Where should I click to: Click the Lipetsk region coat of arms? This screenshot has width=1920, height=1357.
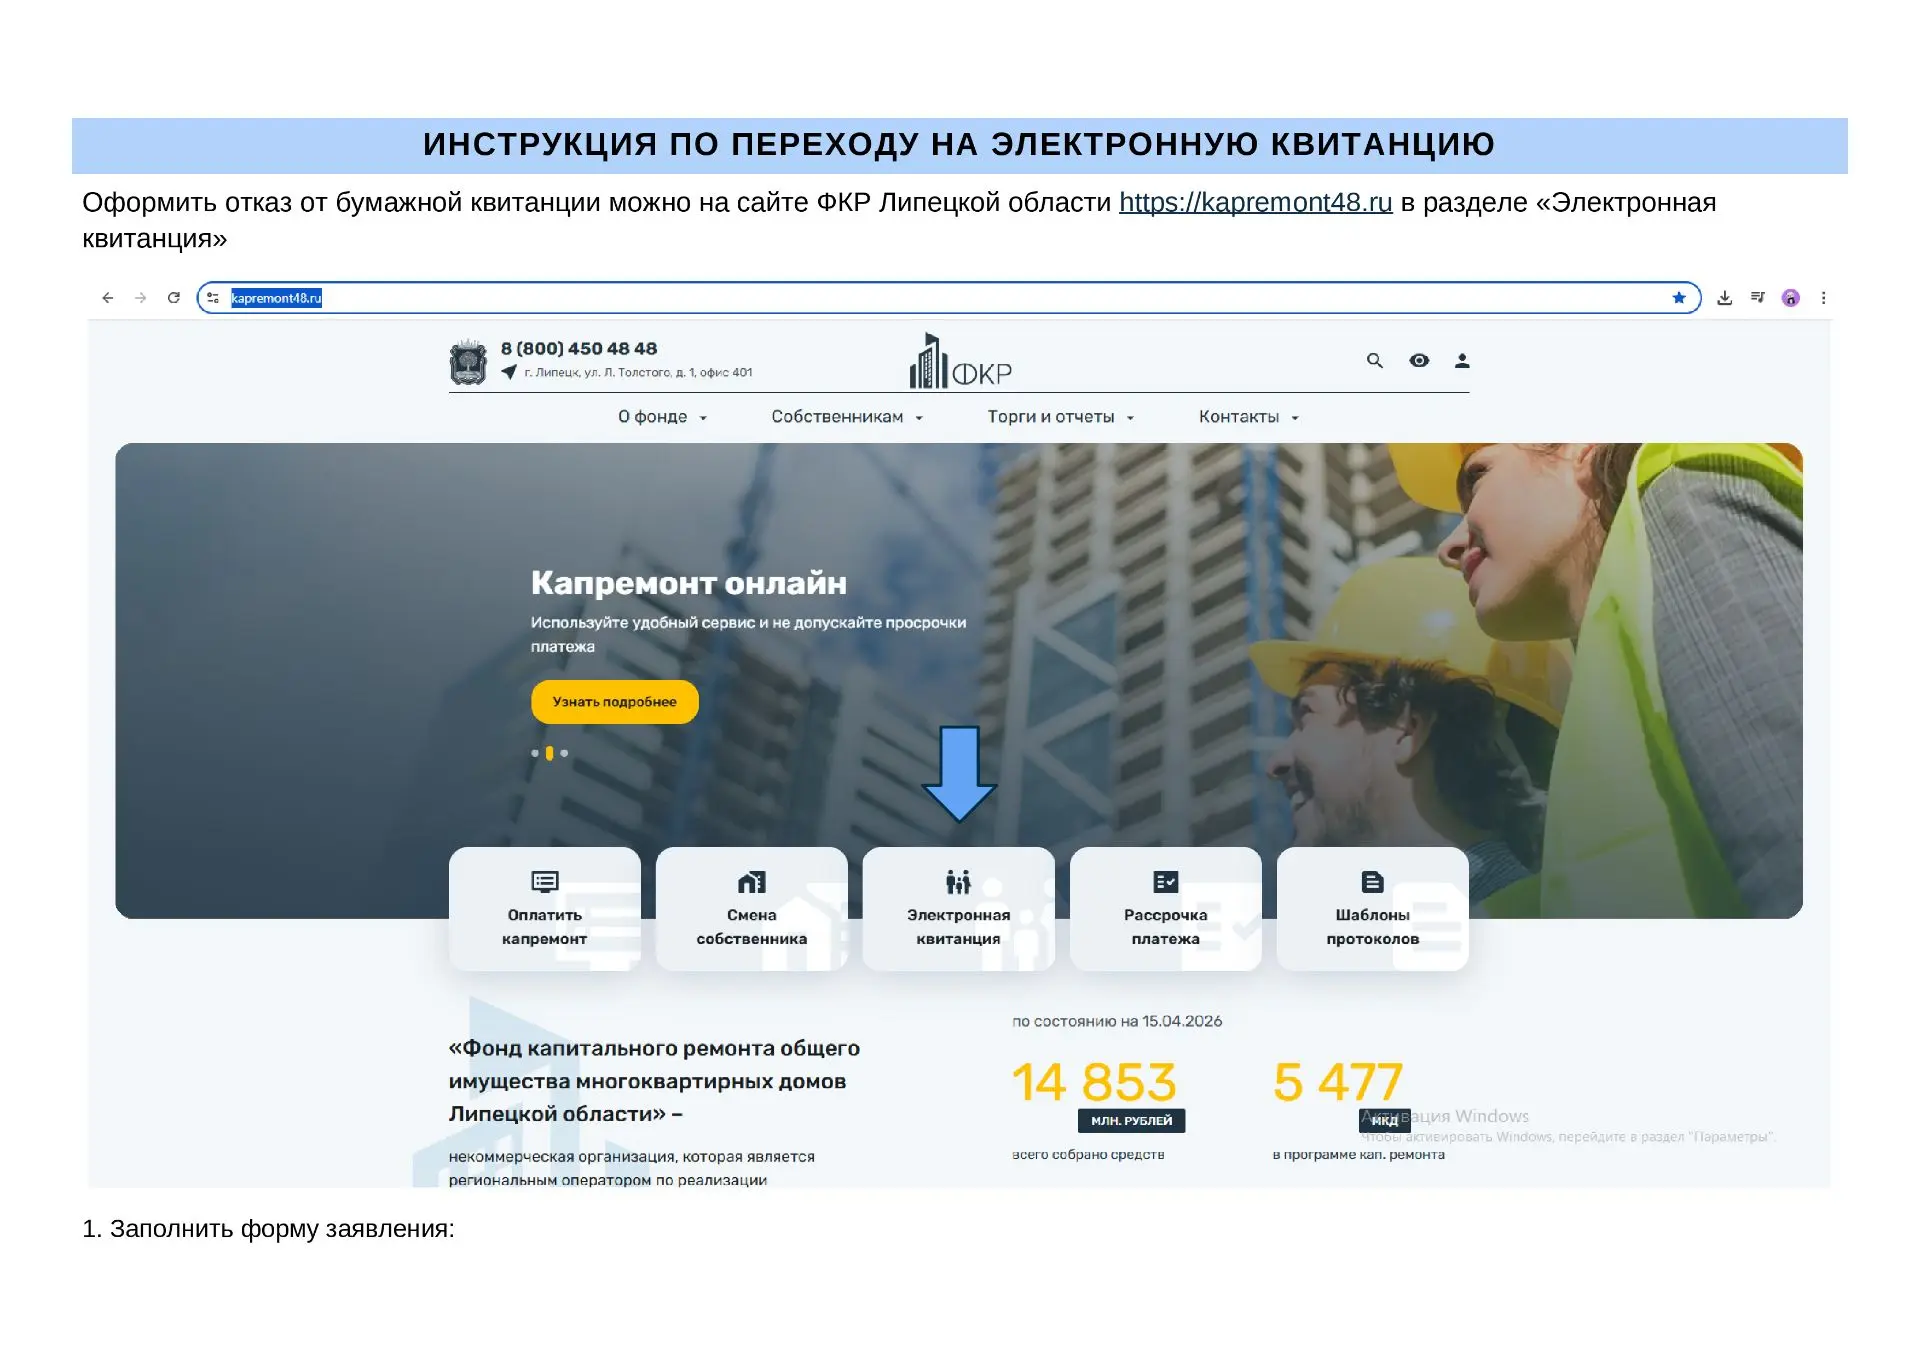point(468,362)
